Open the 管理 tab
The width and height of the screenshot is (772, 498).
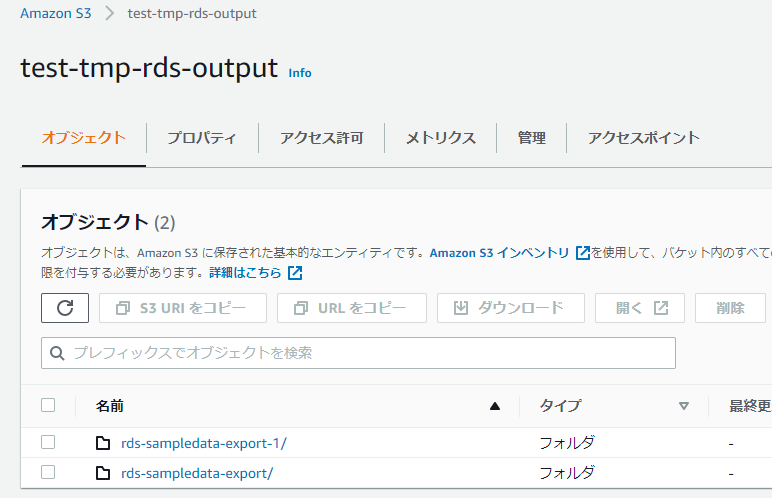pos(532,138)
